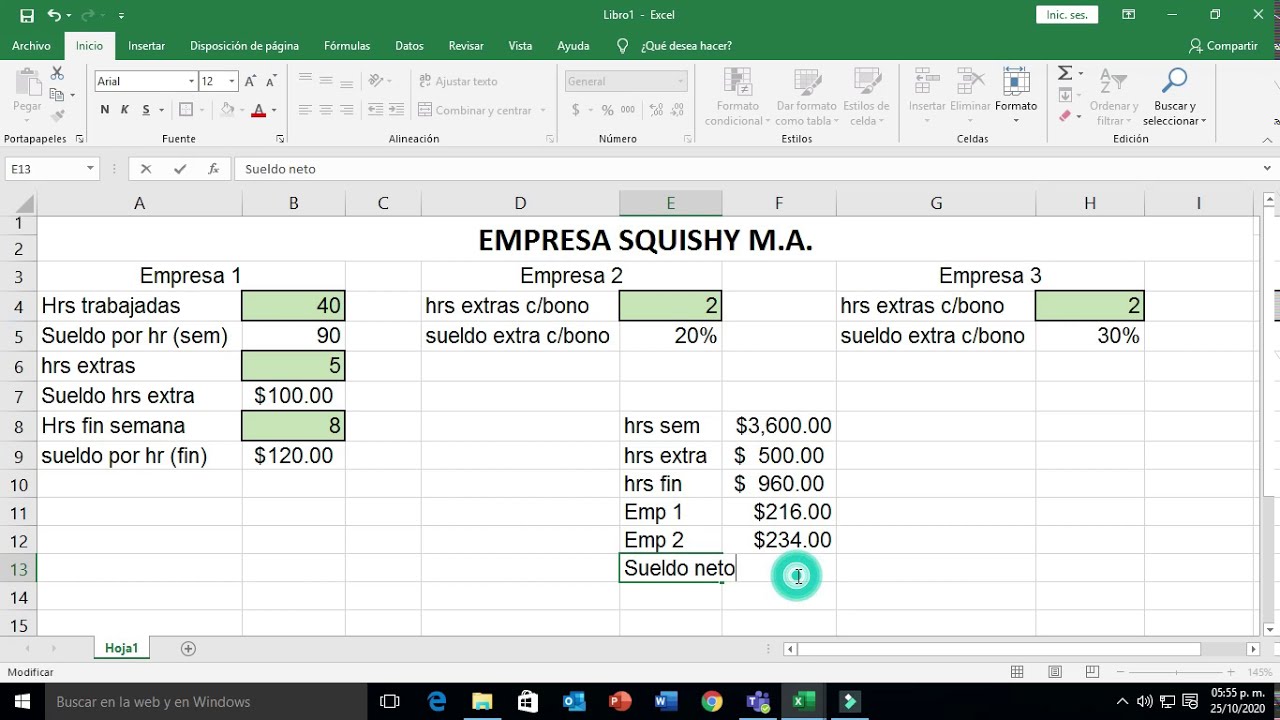Image resolution: width=1280 pixels, height=720 pixels.
Task: Expand the Name Box dropdown arrow
Action: pyautogui.click(x=90, y=169)
